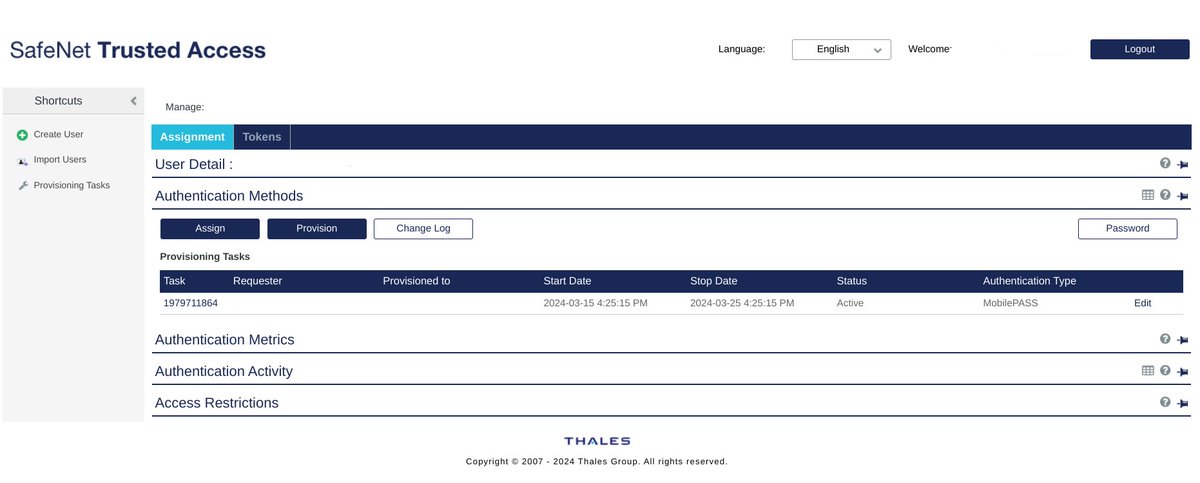Viewport: 1200px width, 483px height.
Task: Edit provisioning task 1979711864
Action: [x=1143, y=303]
